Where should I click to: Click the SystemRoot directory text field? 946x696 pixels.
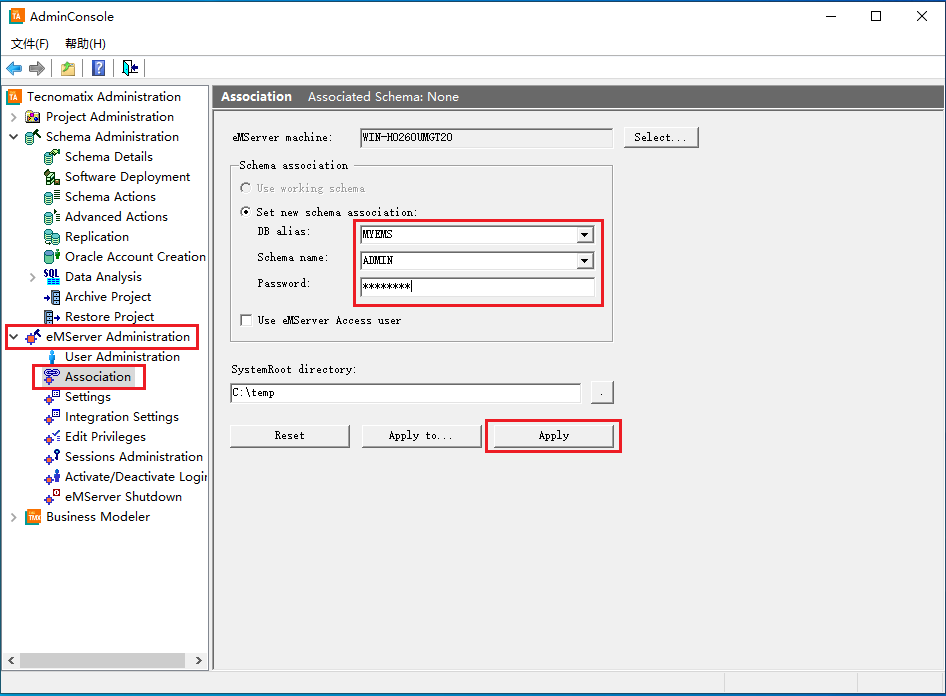[405, 393]
